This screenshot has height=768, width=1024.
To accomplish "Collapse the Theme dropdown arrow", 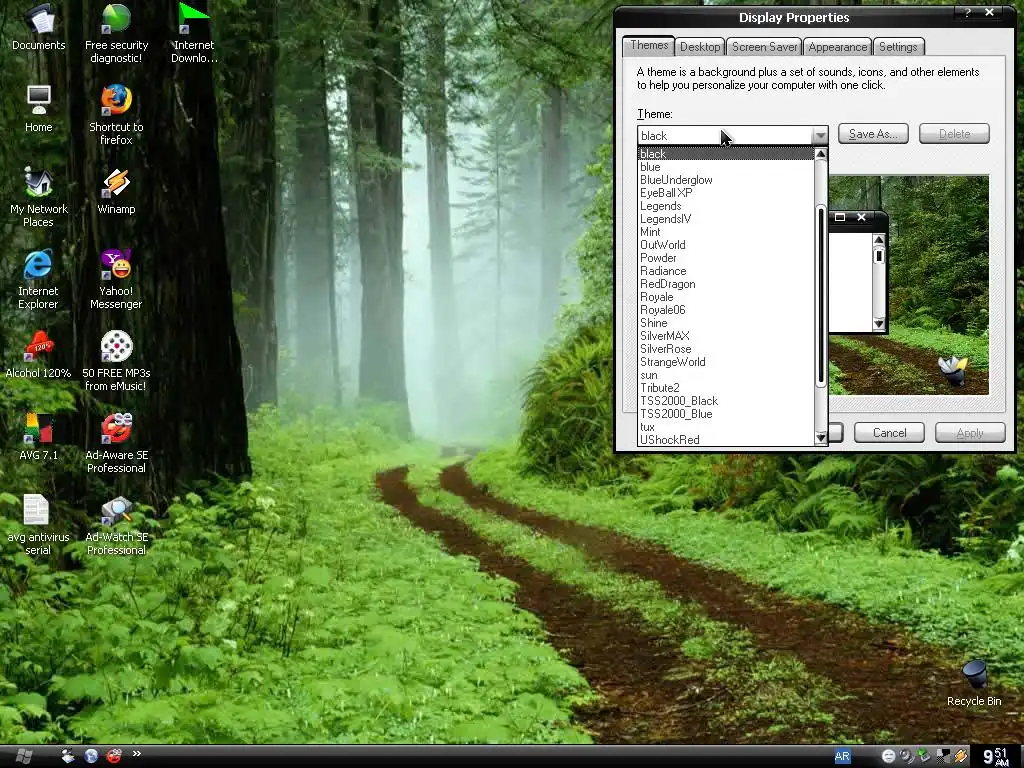I will [x=820, y=135].
